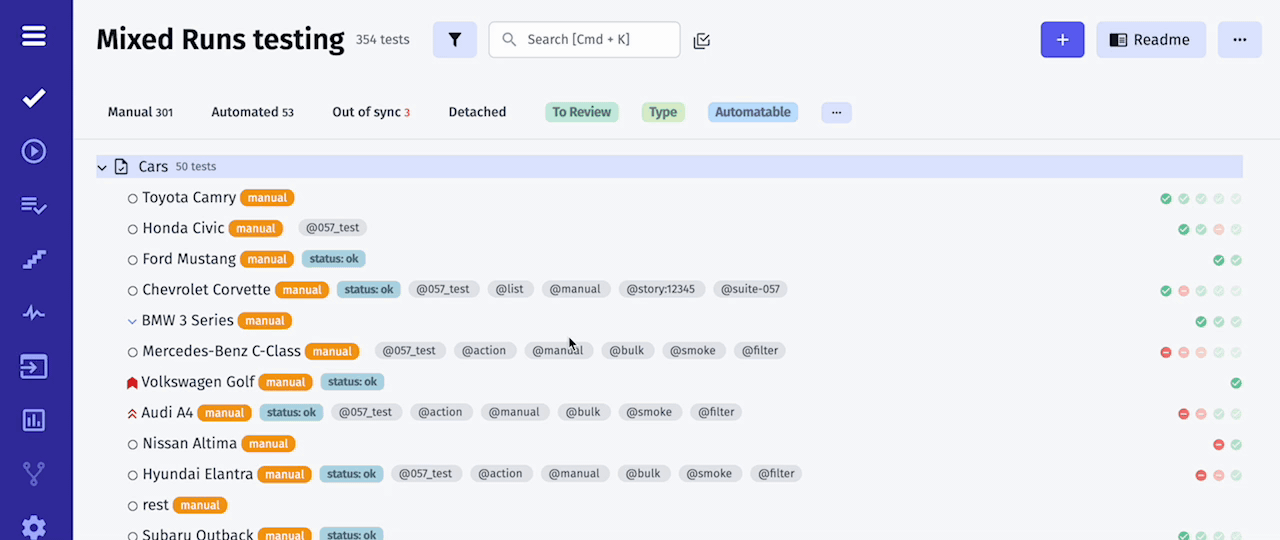Click the red double-chevron icon on Audi A4

(x=132, y=413)
